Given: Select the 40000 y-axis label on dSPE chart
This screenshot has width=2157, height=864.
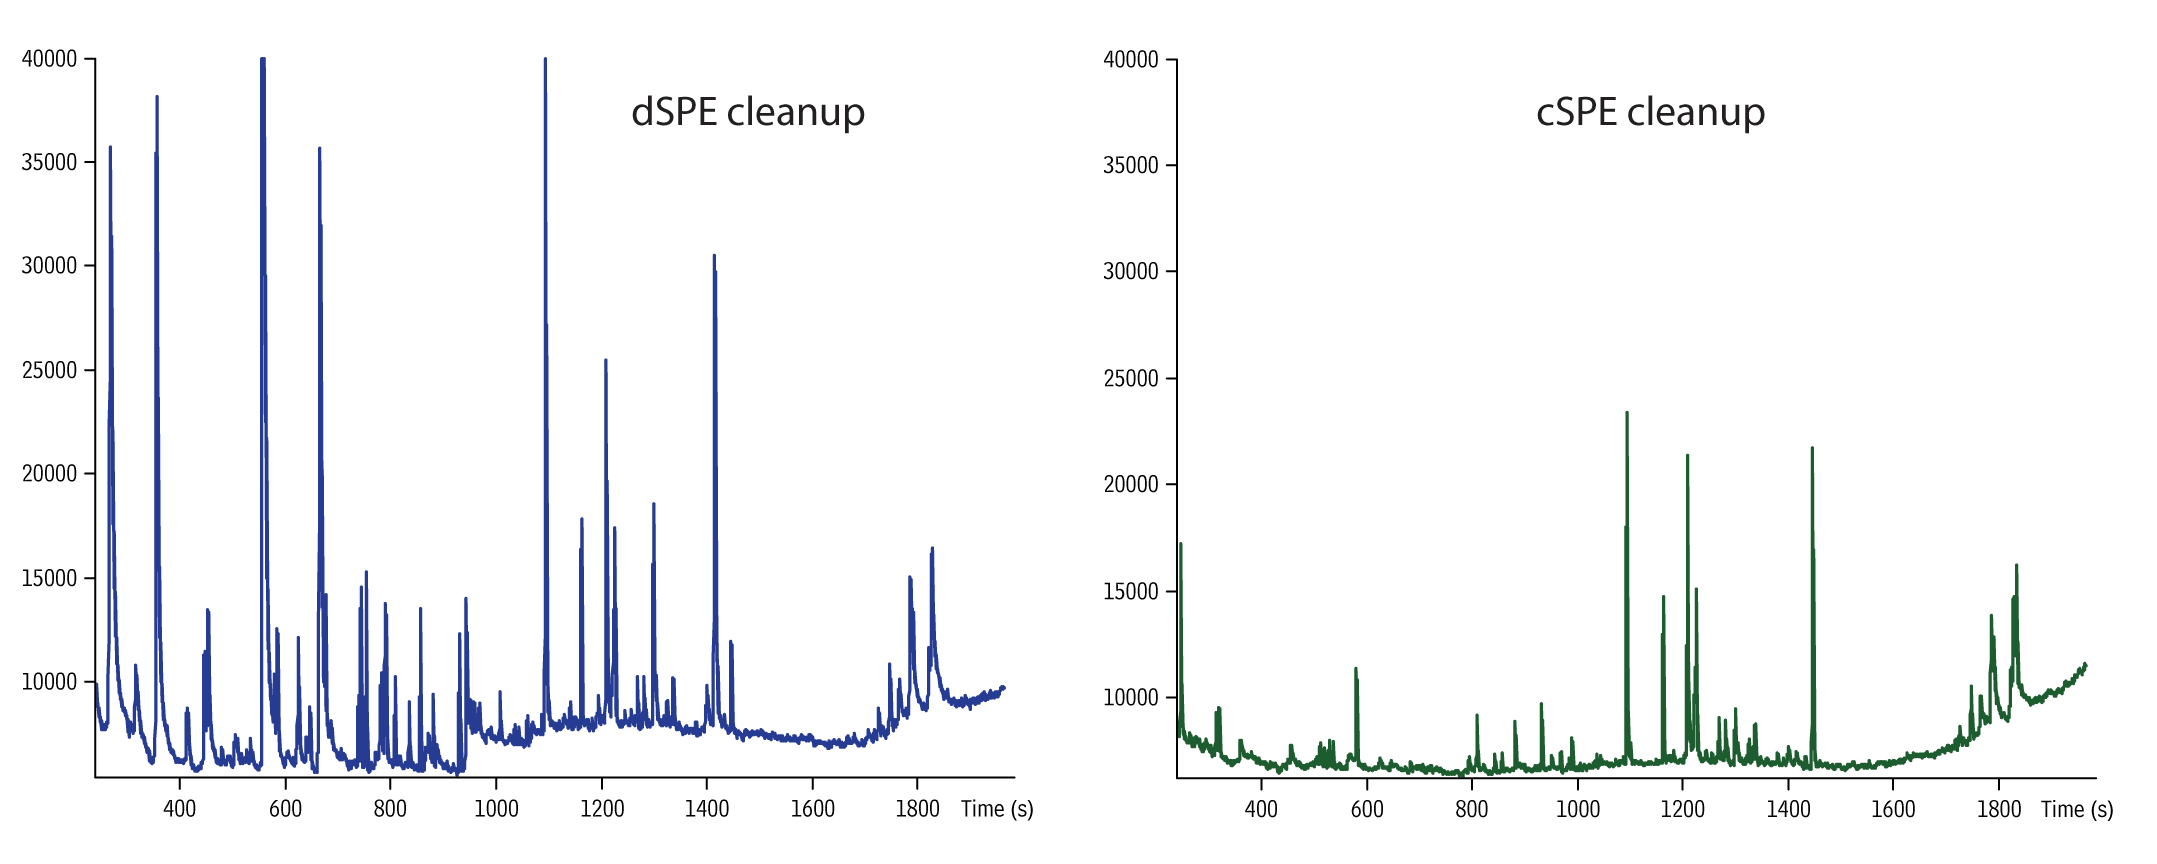Looking at the screenshot, I should pos(49,59).
